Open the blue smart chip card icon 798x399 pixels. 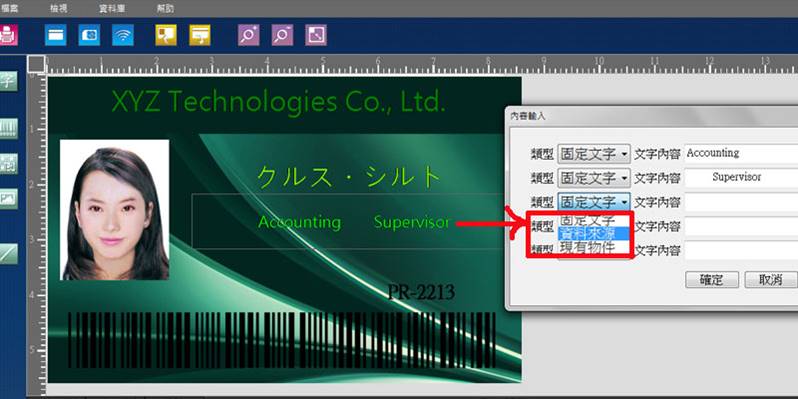click(x=89, y=35)
